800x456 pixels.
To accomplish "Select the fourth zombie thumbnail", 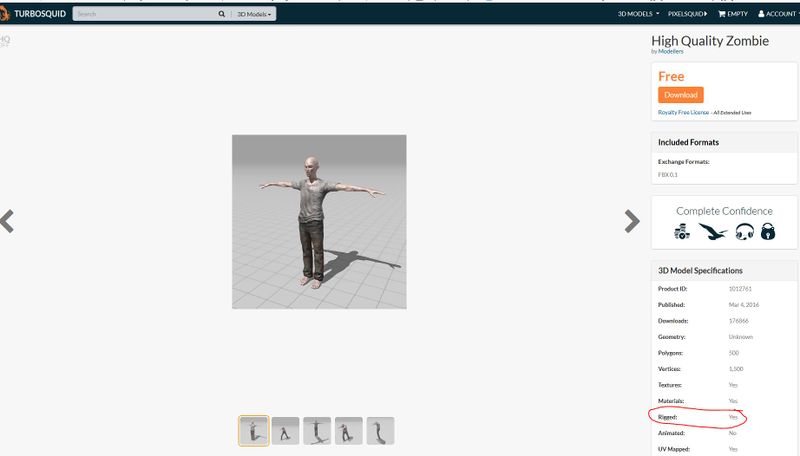I will click(348, 431).
